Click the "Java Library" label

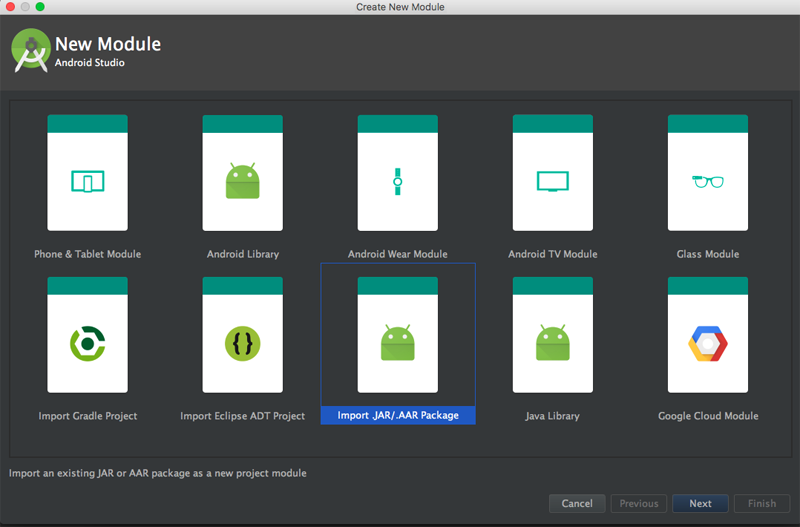(553, 416)
